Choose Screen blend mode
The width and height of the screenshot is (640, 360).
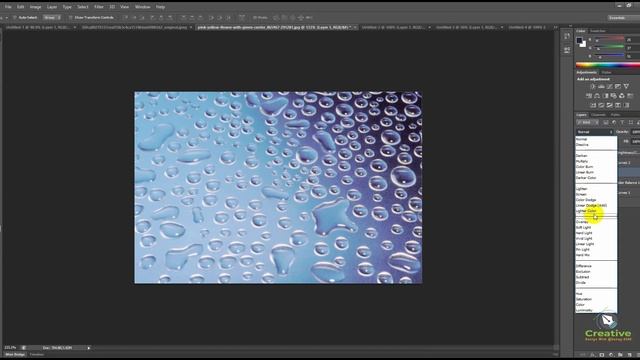point(596,194)
